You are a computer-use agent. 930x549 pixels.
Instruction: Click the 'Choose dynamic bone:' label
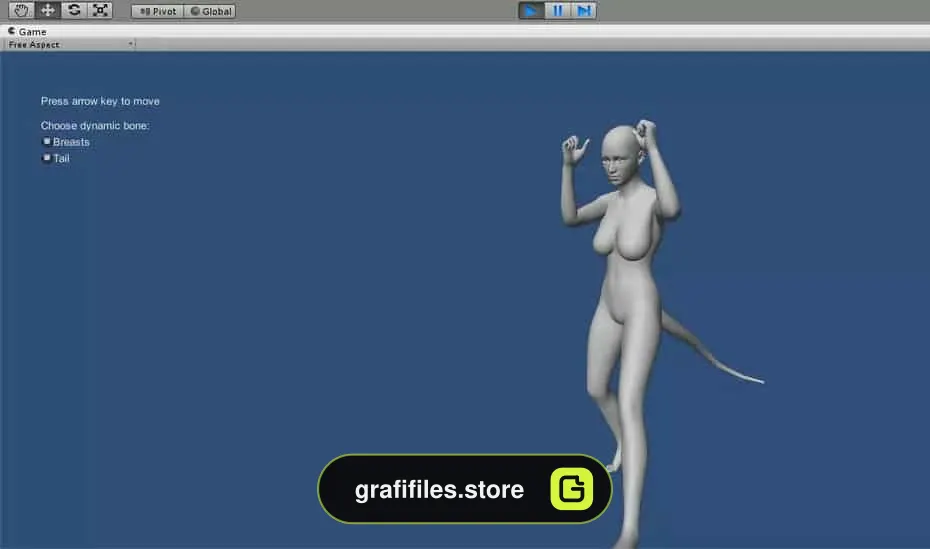95,126
